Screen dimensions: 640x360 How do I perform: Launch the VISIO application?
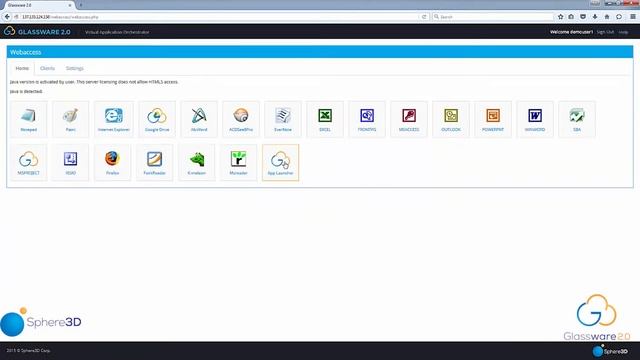[71, 162]
